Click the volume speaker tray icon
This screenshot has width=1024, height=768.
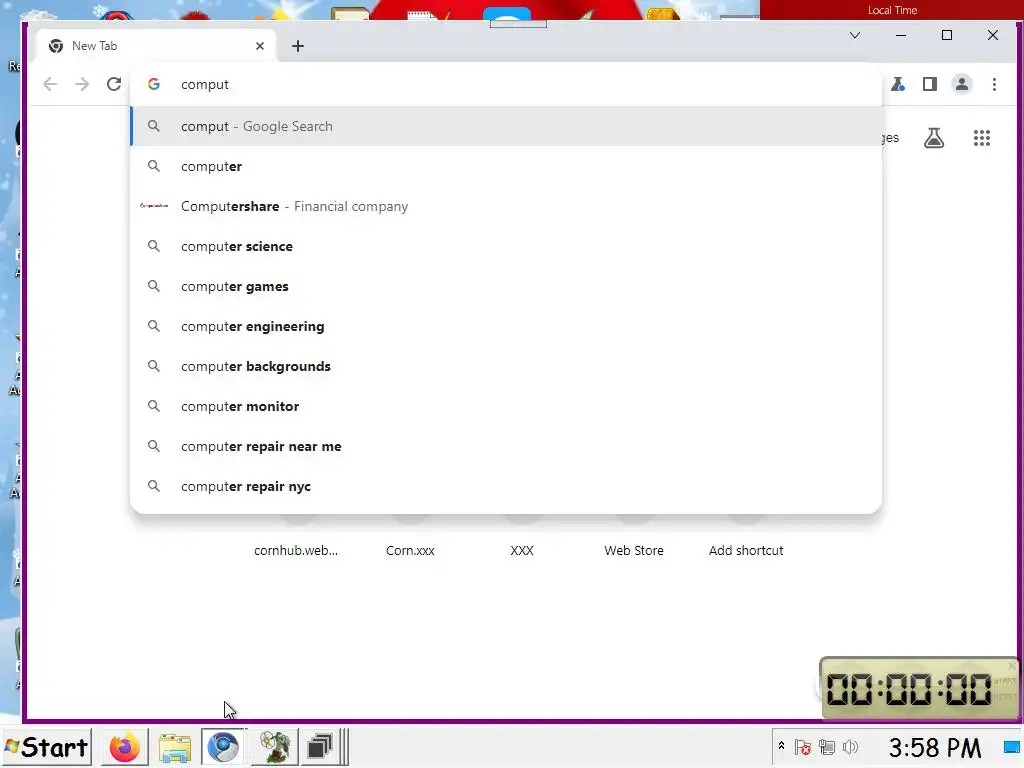point(850,747)
